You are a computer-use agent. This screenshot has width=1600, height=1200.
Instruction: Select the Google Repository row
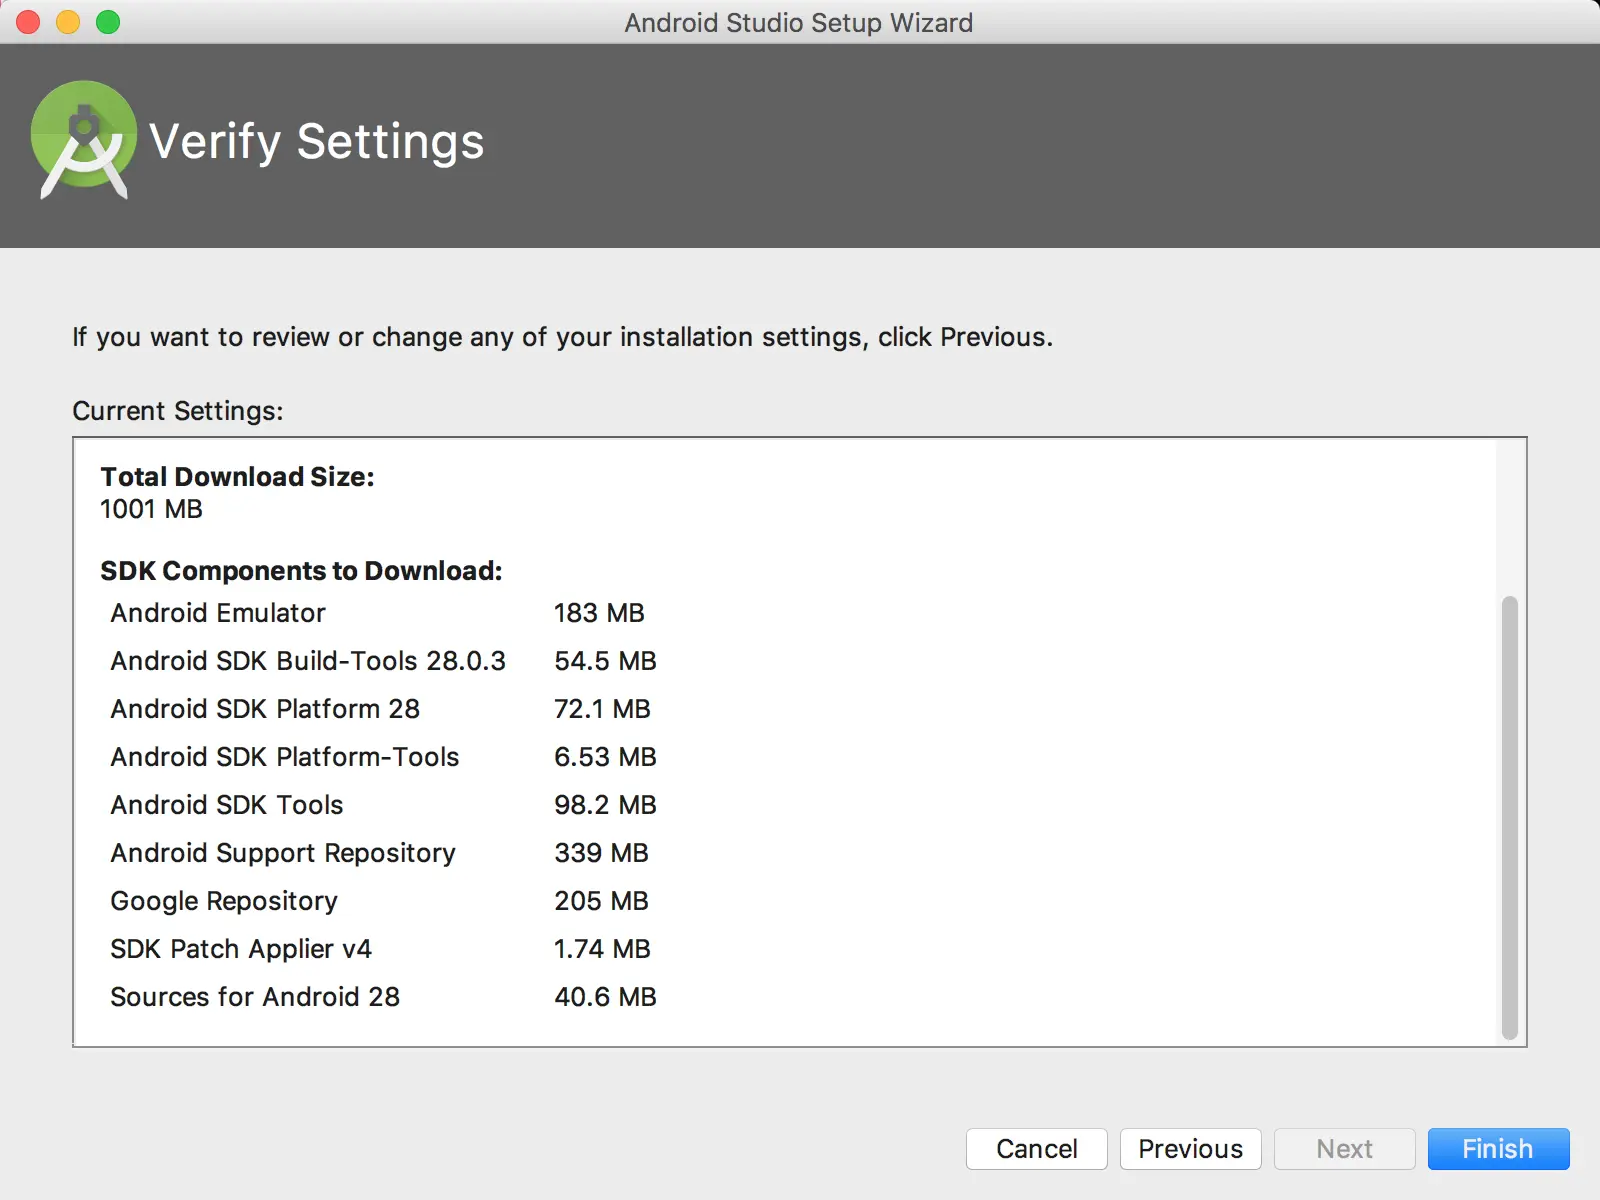223,901
